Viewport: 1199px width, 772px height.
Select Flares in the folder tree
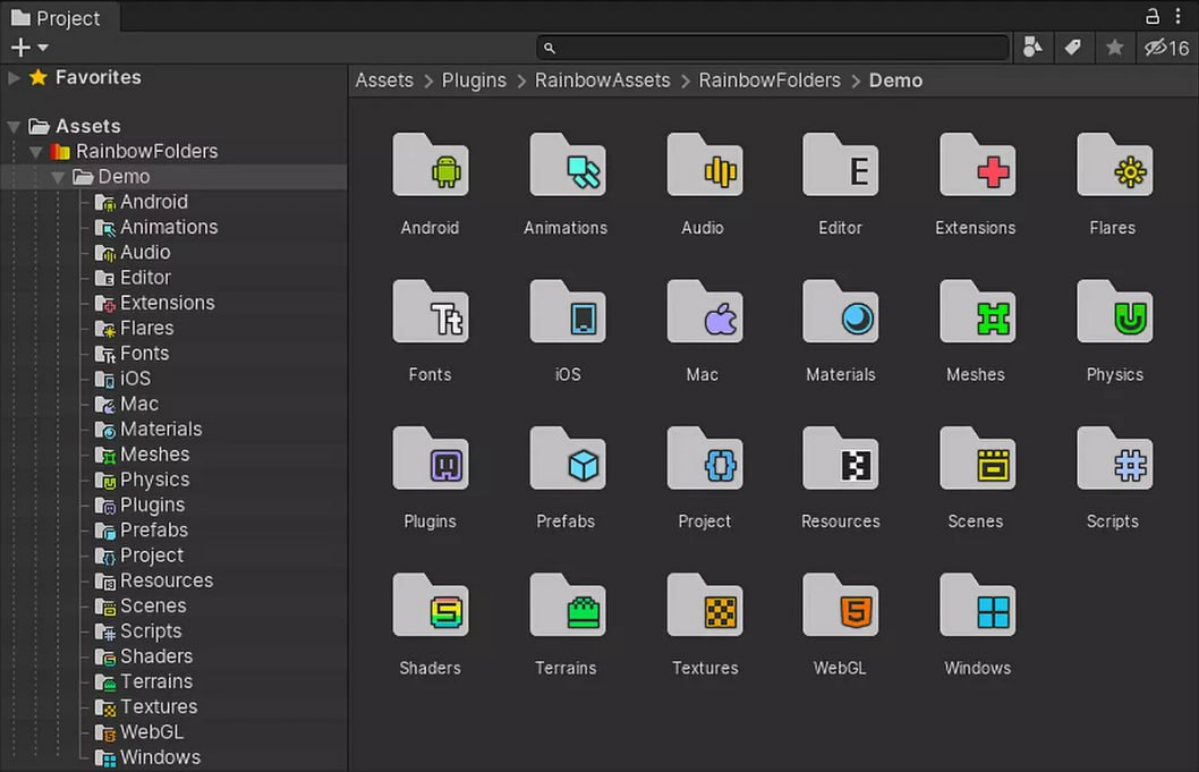pyautogui.click(x=147, y=328)
